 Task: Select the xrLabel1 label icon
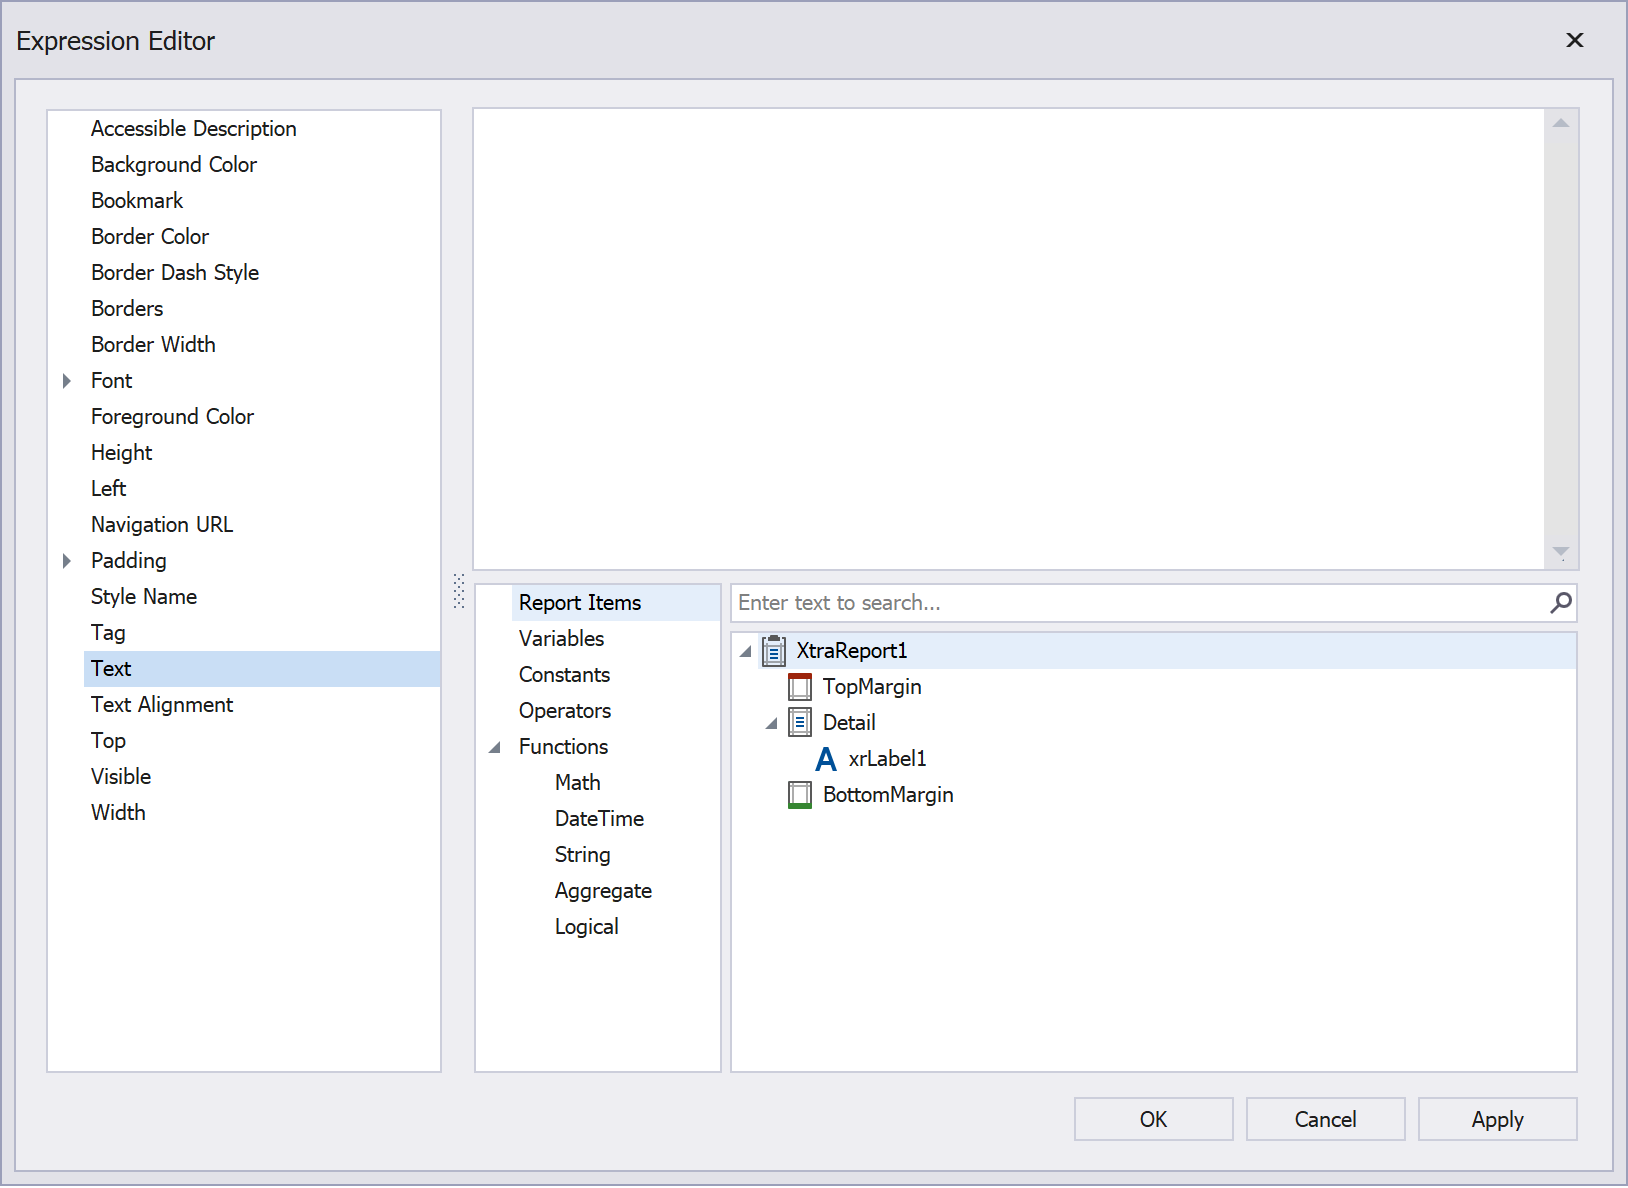coord(826,758)
